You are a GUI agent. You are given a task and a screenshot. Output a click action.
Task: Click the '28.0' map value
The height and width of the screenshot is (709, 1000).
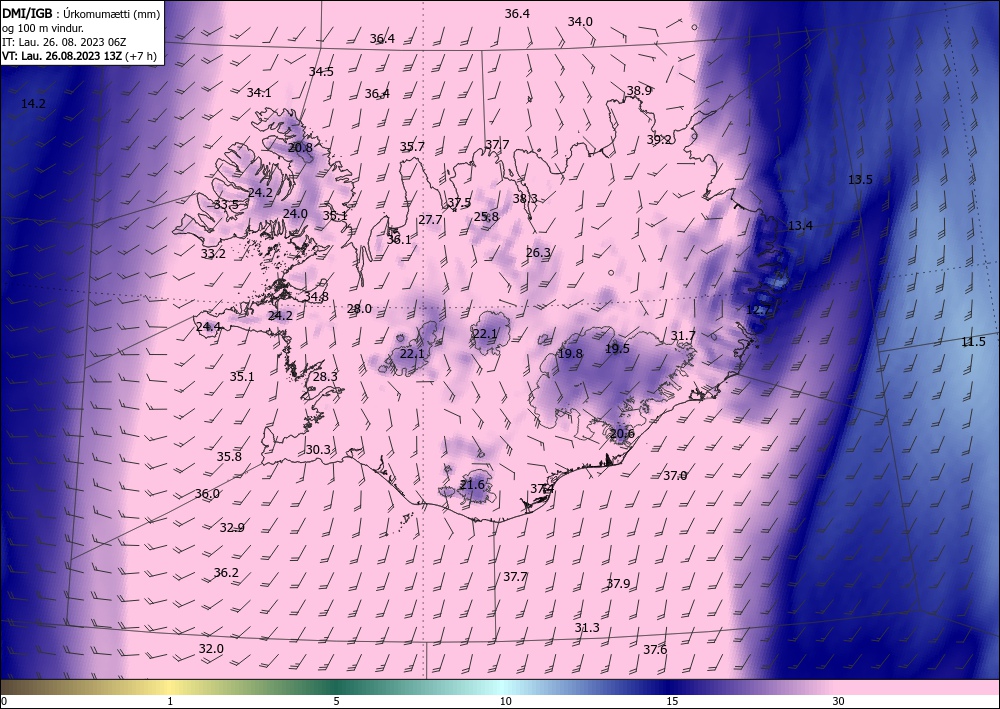tap(359, 309)
